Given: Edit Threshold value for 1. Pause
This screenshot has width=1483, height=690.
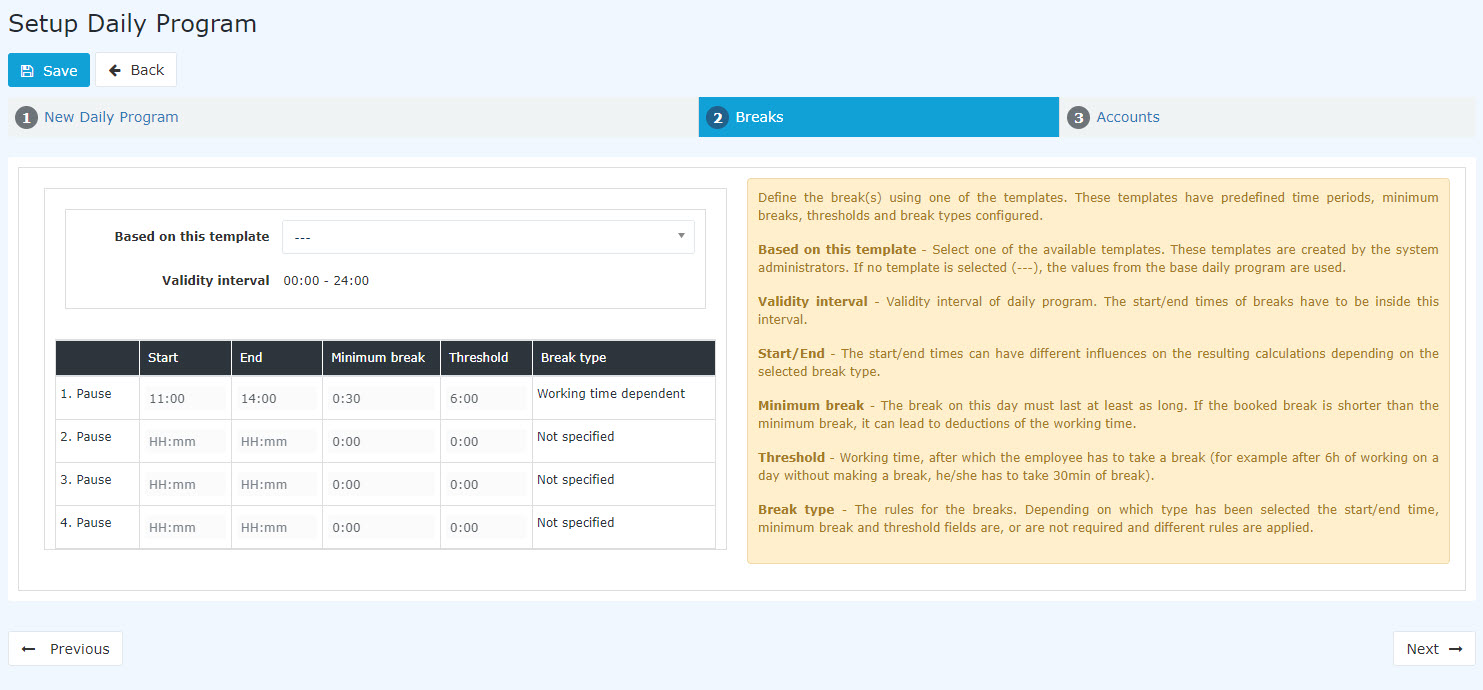Looking at the screenshot, I should pos(486,398).
